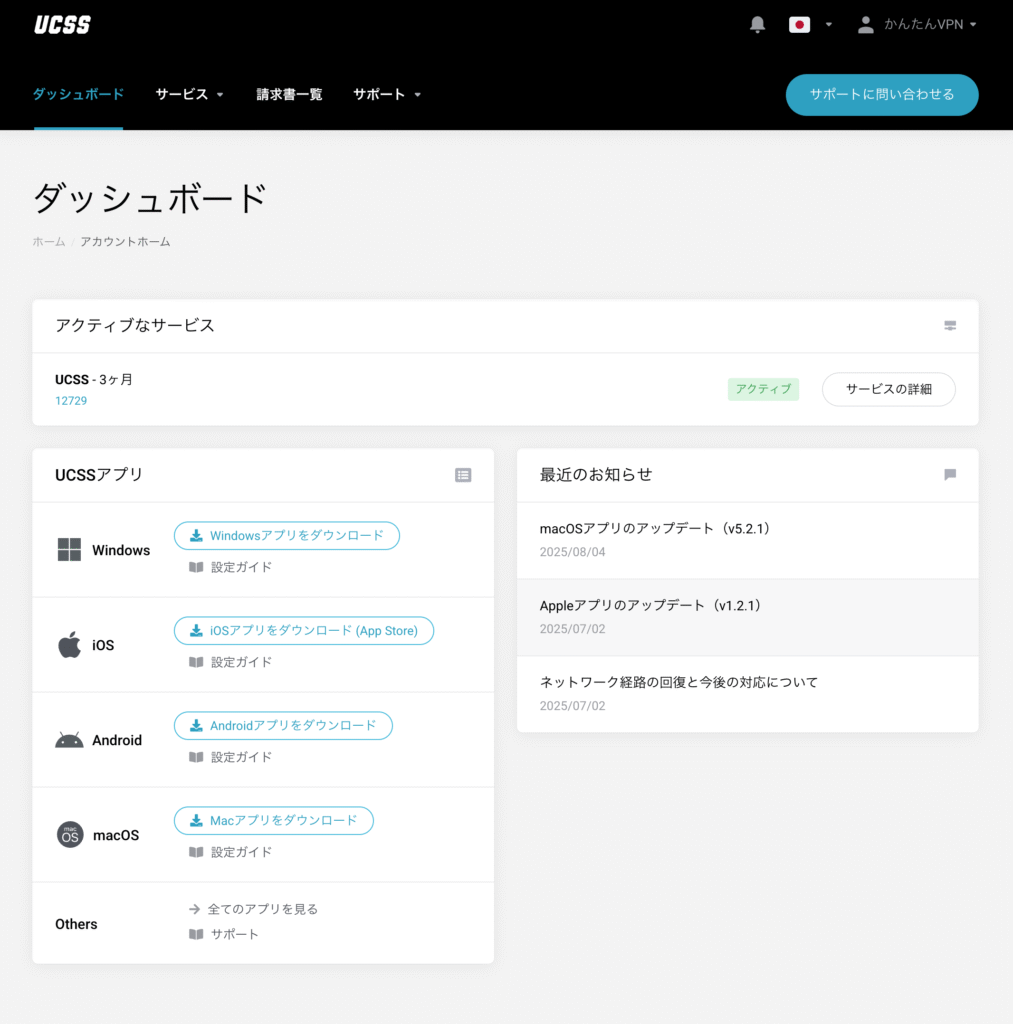The height and width of the screenshot is (1024, 1013).
Task: Expand サポート nav dropdown arrow
Action: click(x=418, y=95)
